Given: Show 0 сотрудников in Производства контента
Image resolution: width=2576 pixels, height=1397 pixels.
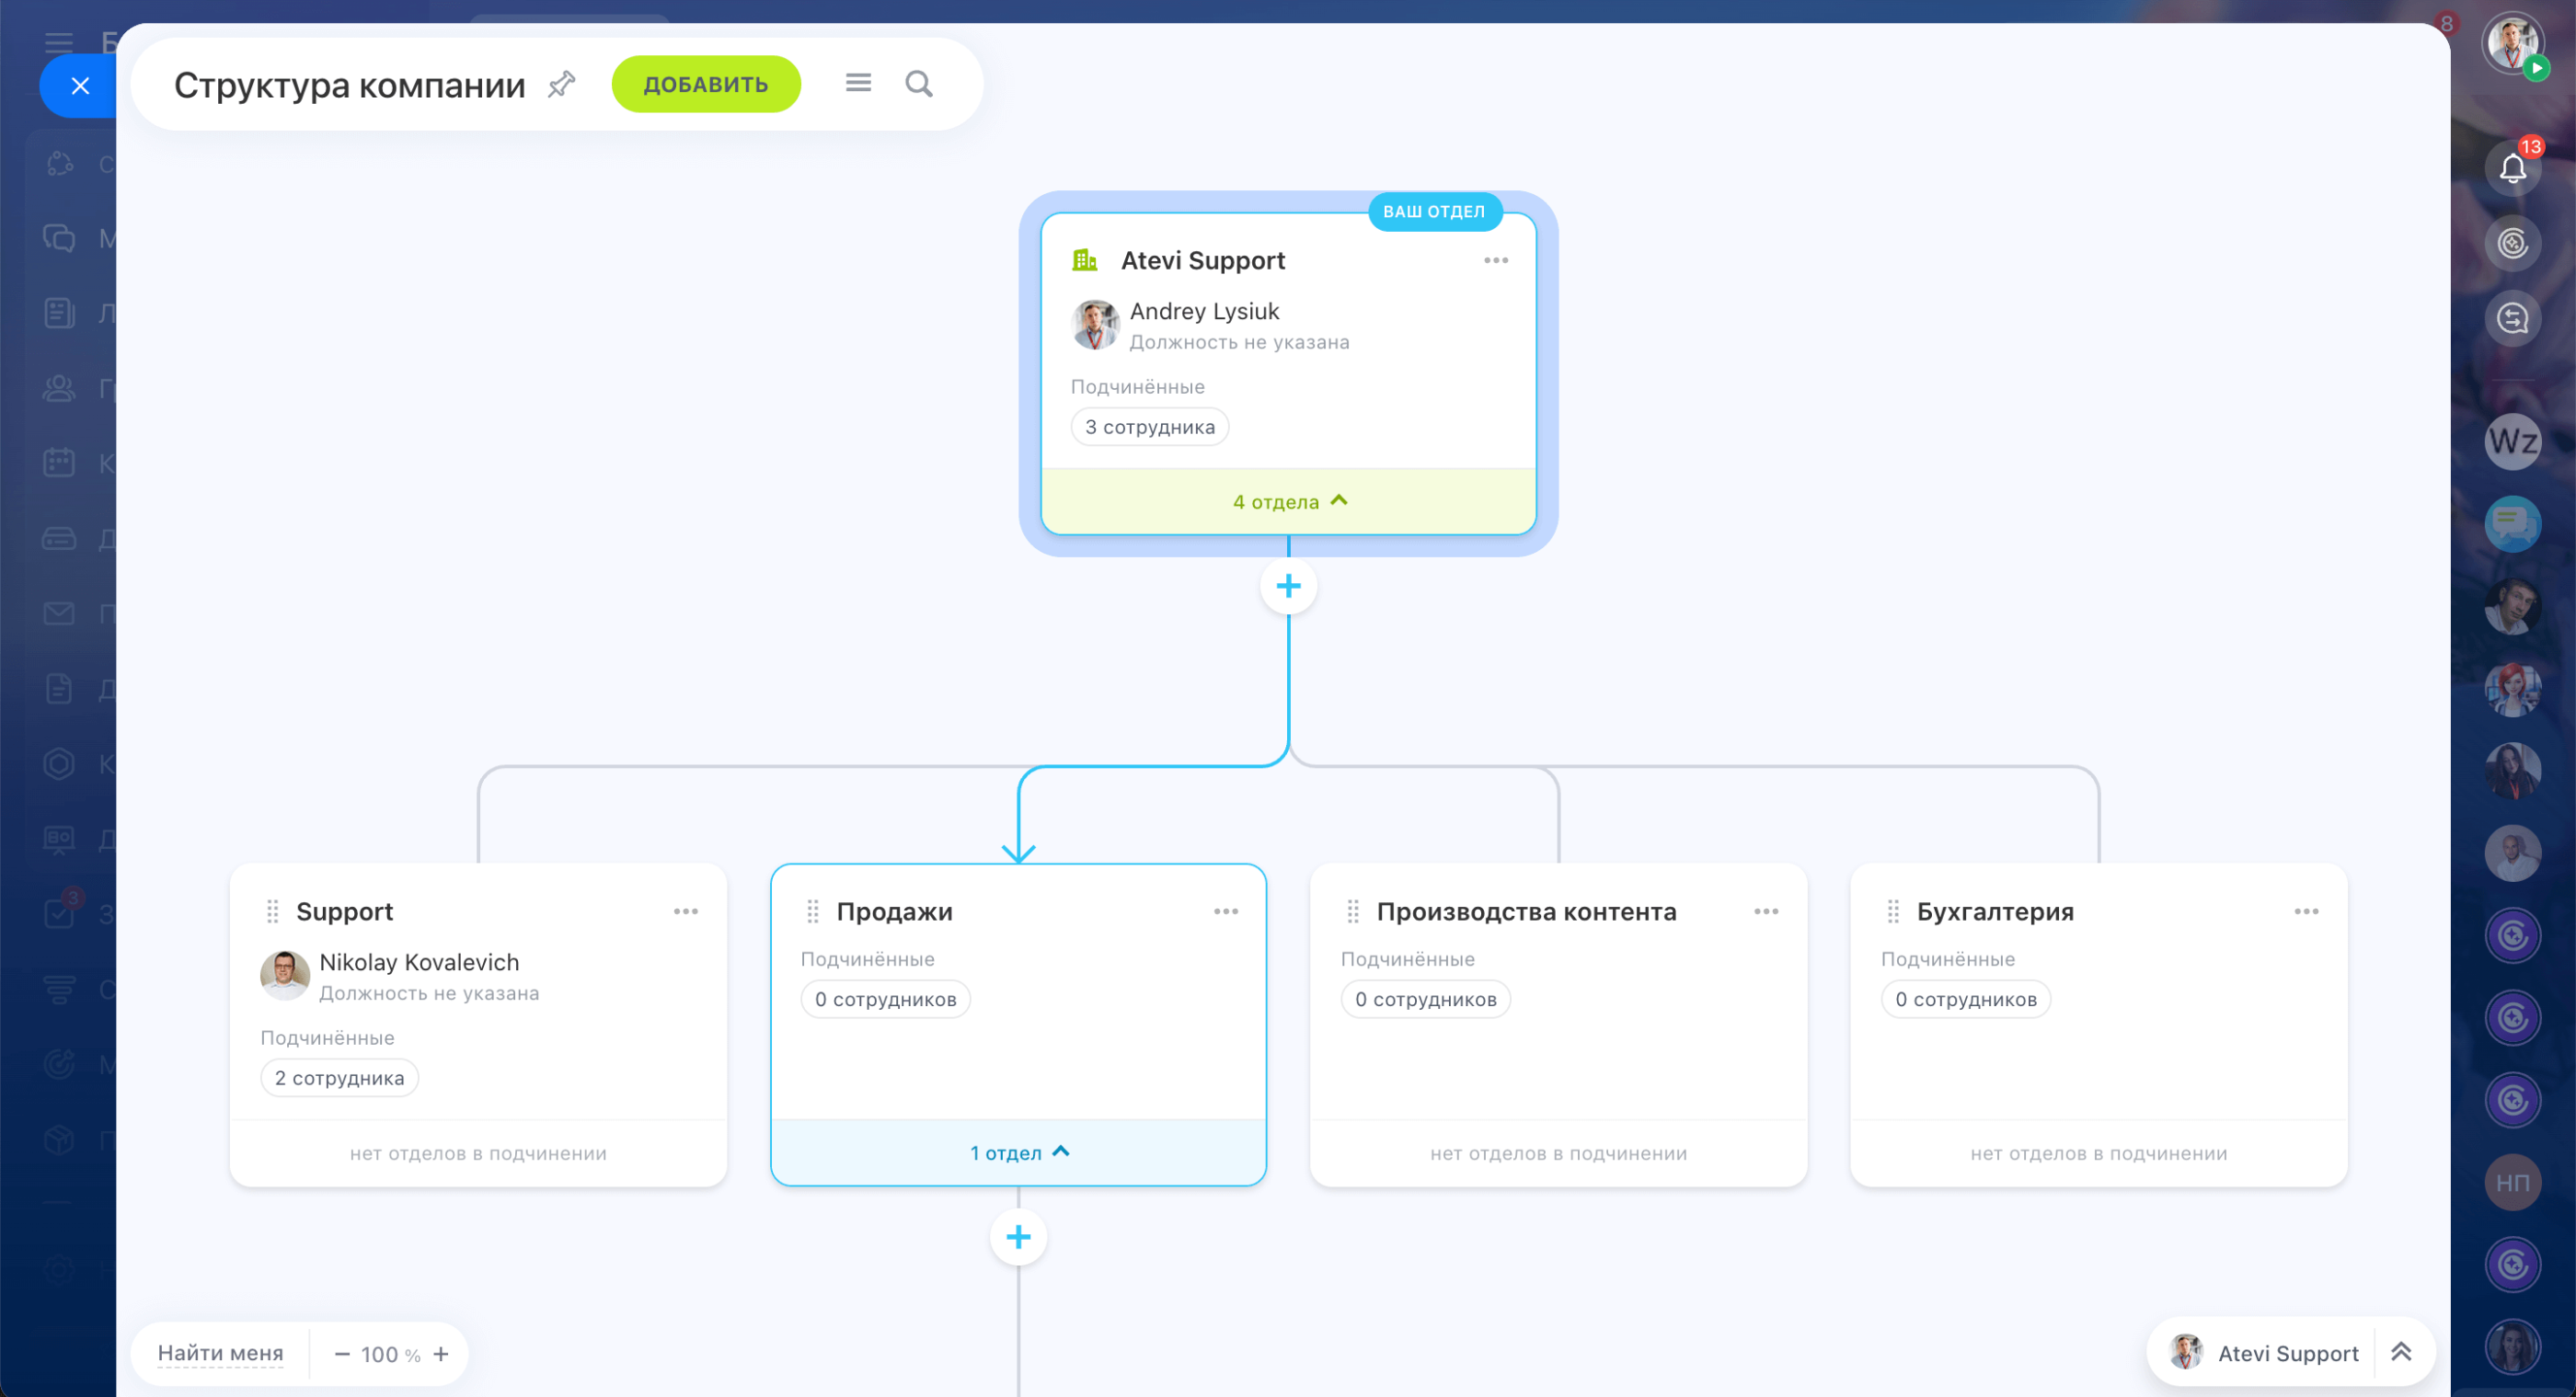Looking at the screenshot, I should pyautogui.click(x=1426, y=999).
